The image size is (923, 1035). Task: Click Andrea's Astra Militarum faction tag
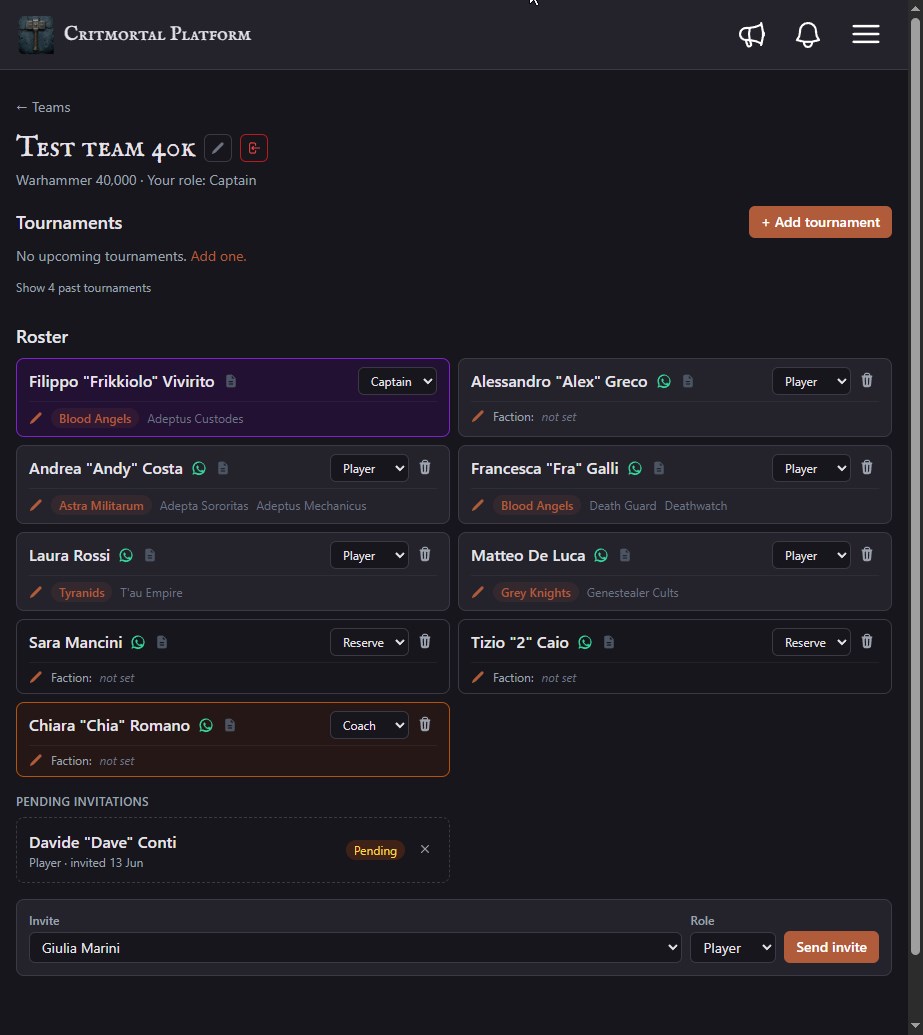101,506
